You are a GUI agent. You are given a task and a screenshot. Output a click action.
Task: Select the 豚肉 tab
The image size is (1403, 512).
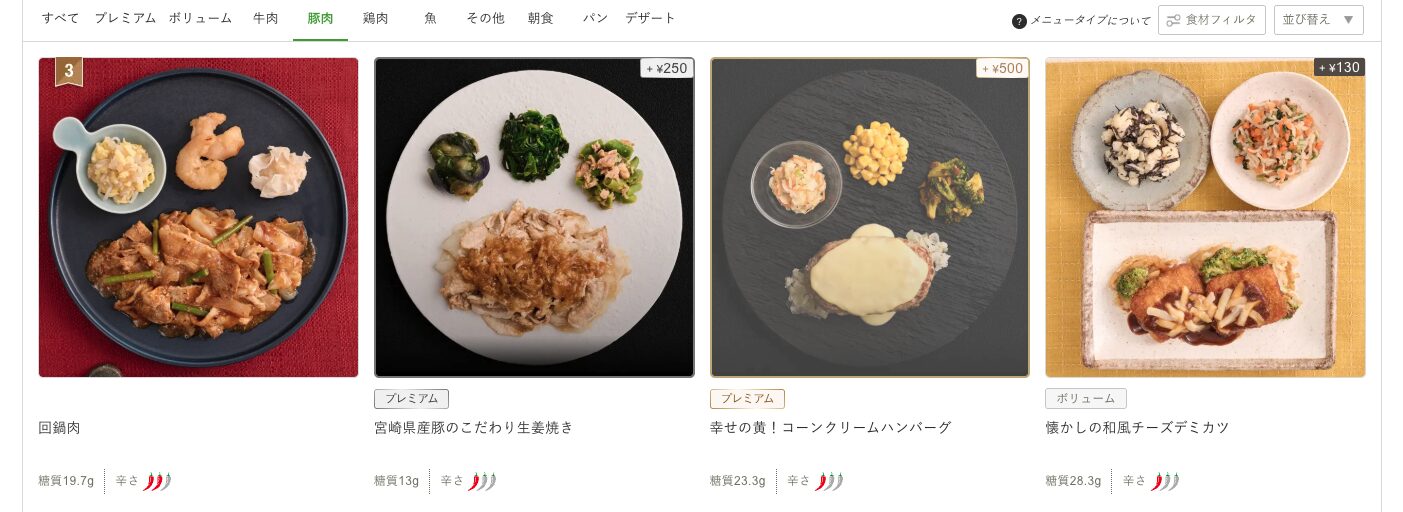pyautogui.click(x=320, y=19)
